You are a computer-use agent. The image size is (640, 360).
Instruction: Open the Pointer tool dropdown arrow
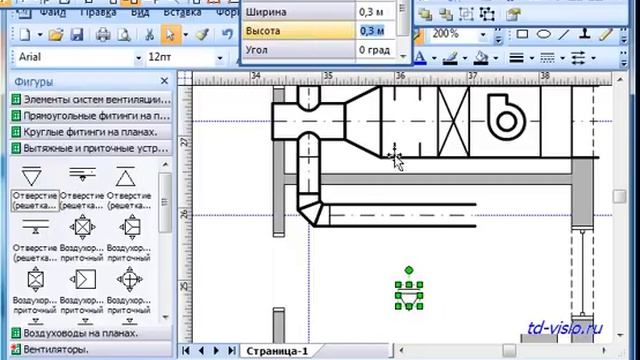pos(186,35)
